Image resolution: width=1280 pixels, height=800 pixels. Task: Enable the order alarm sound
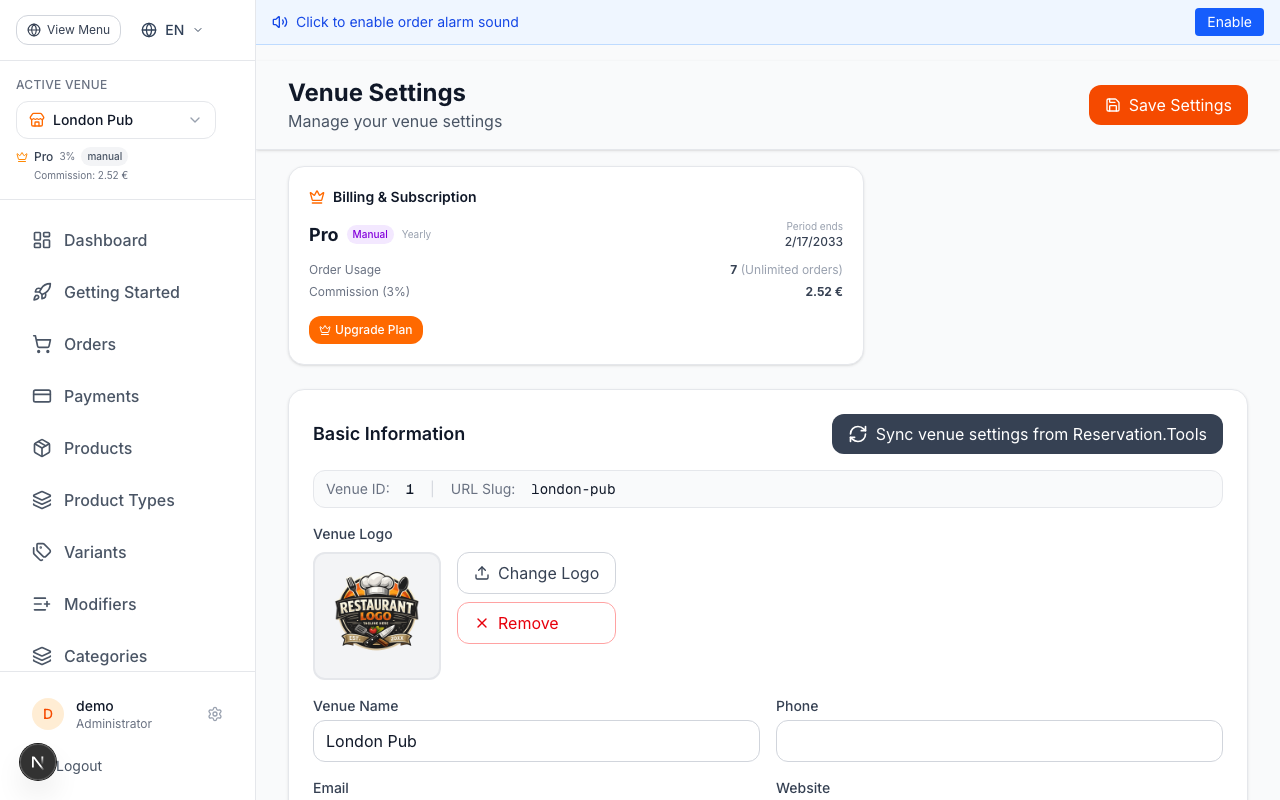(1229, 21)
